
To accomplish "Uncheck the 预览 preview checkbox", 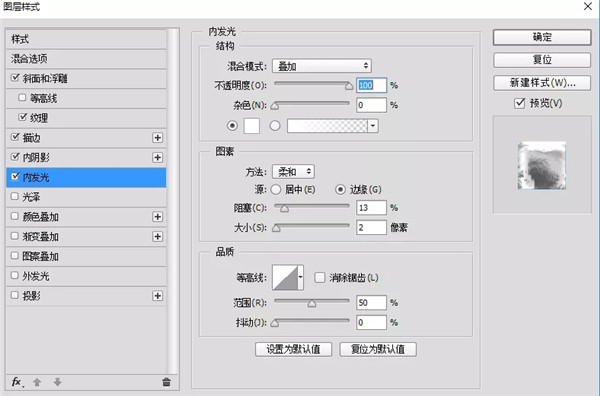I will [x=519, y=103].
